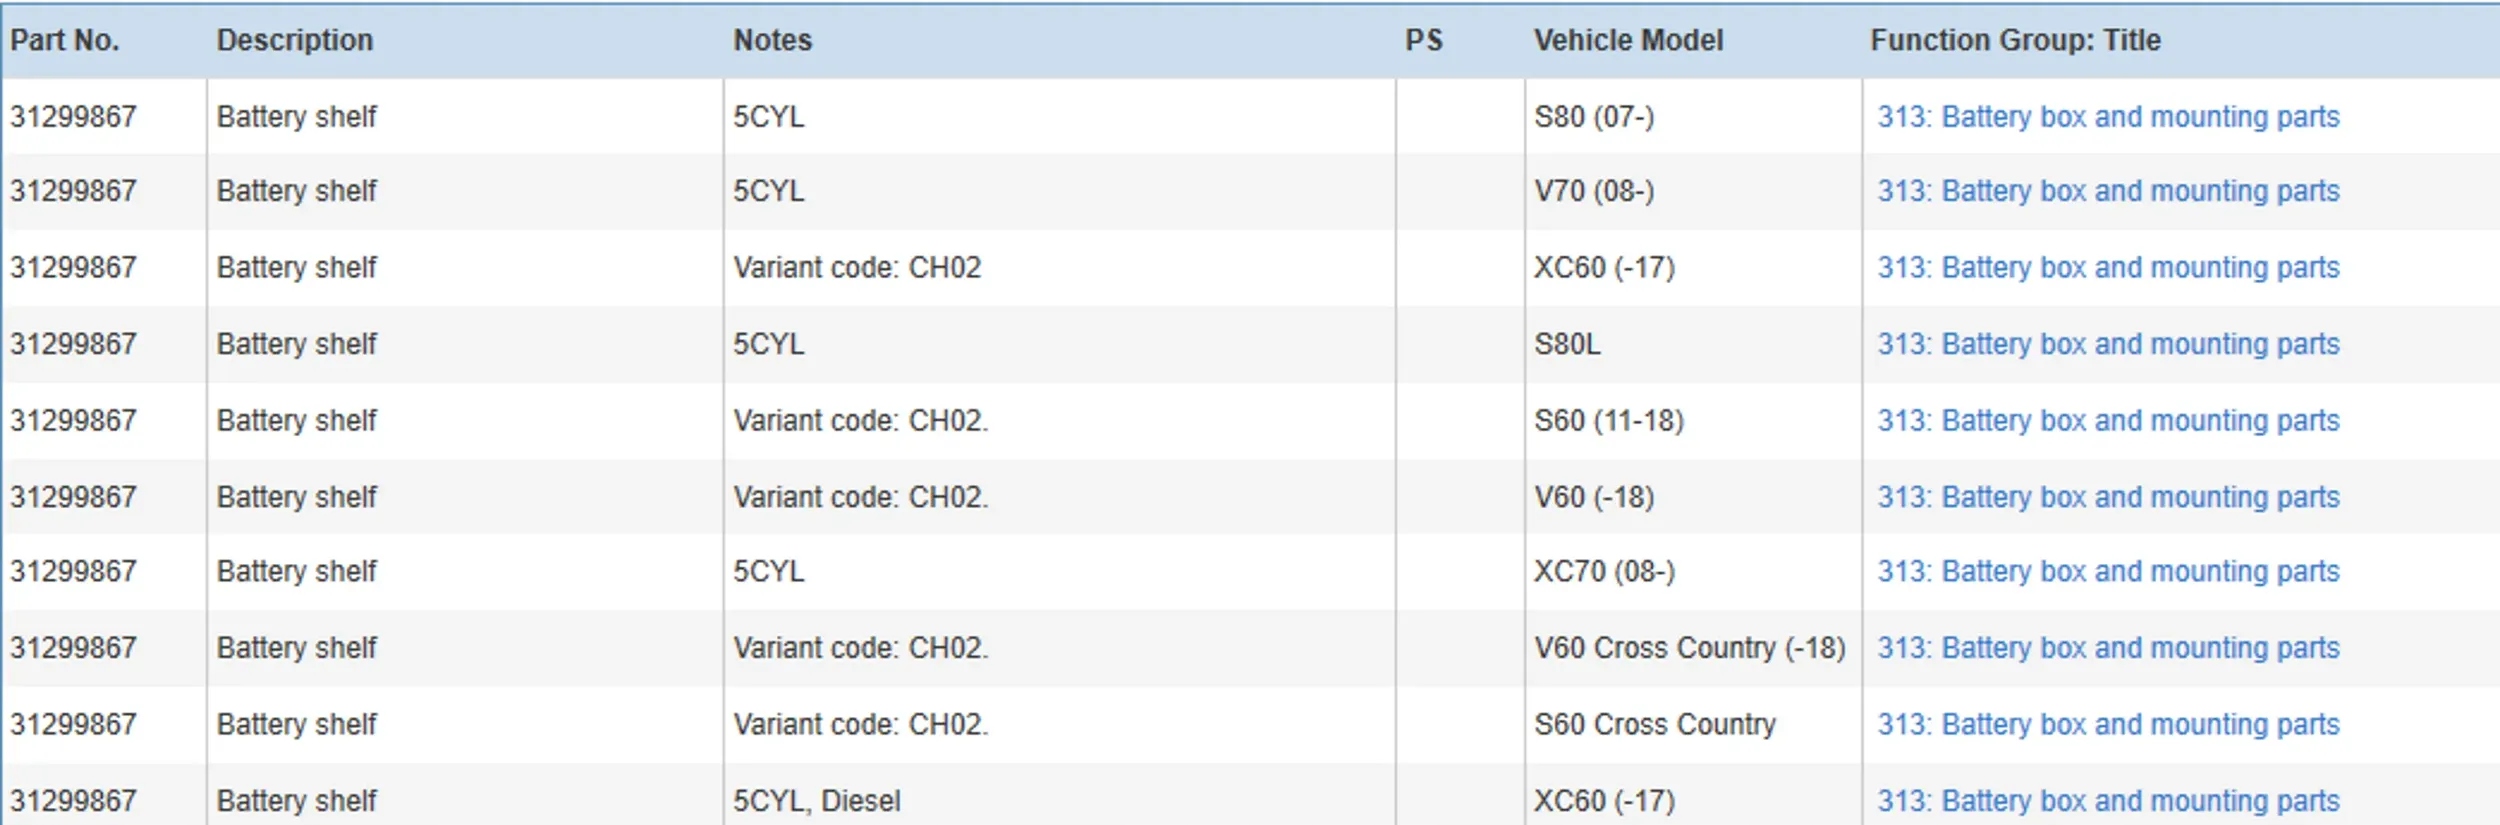Screen dimensions: 2500x825
Task: Select the PS column header
Action: (1423, 40)
